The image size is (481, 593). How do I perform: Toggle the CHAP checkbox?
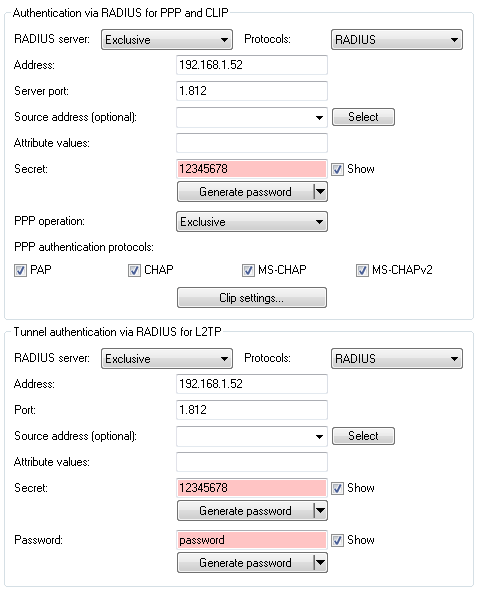click(x=134, y=270)
